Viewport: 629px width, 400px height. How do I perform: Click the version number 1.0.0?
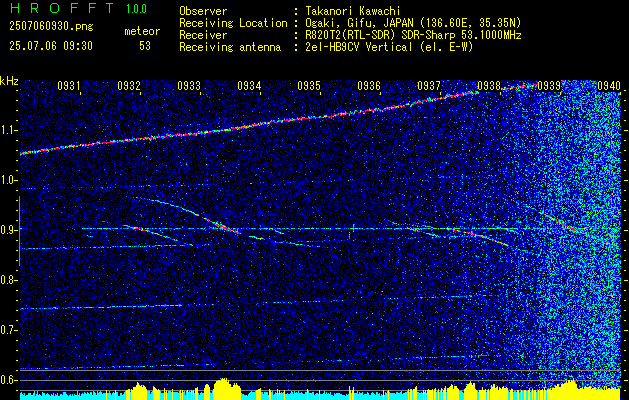point(136,8)
